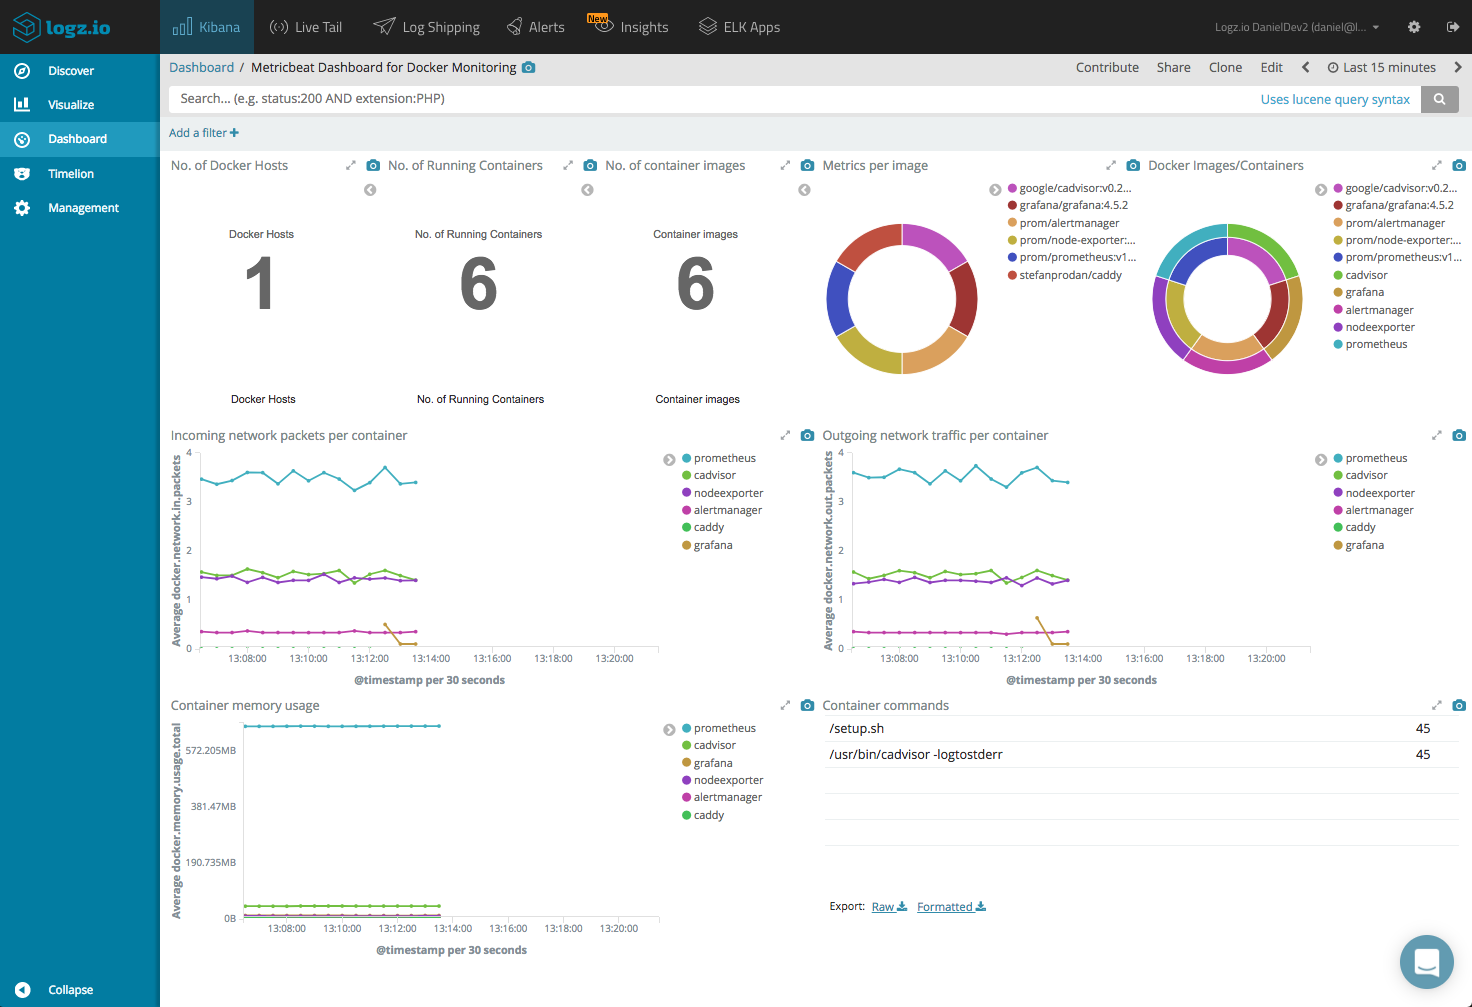Open the Insights tab
Viewport: 1472px width, 1007px height.
[630, 27]
